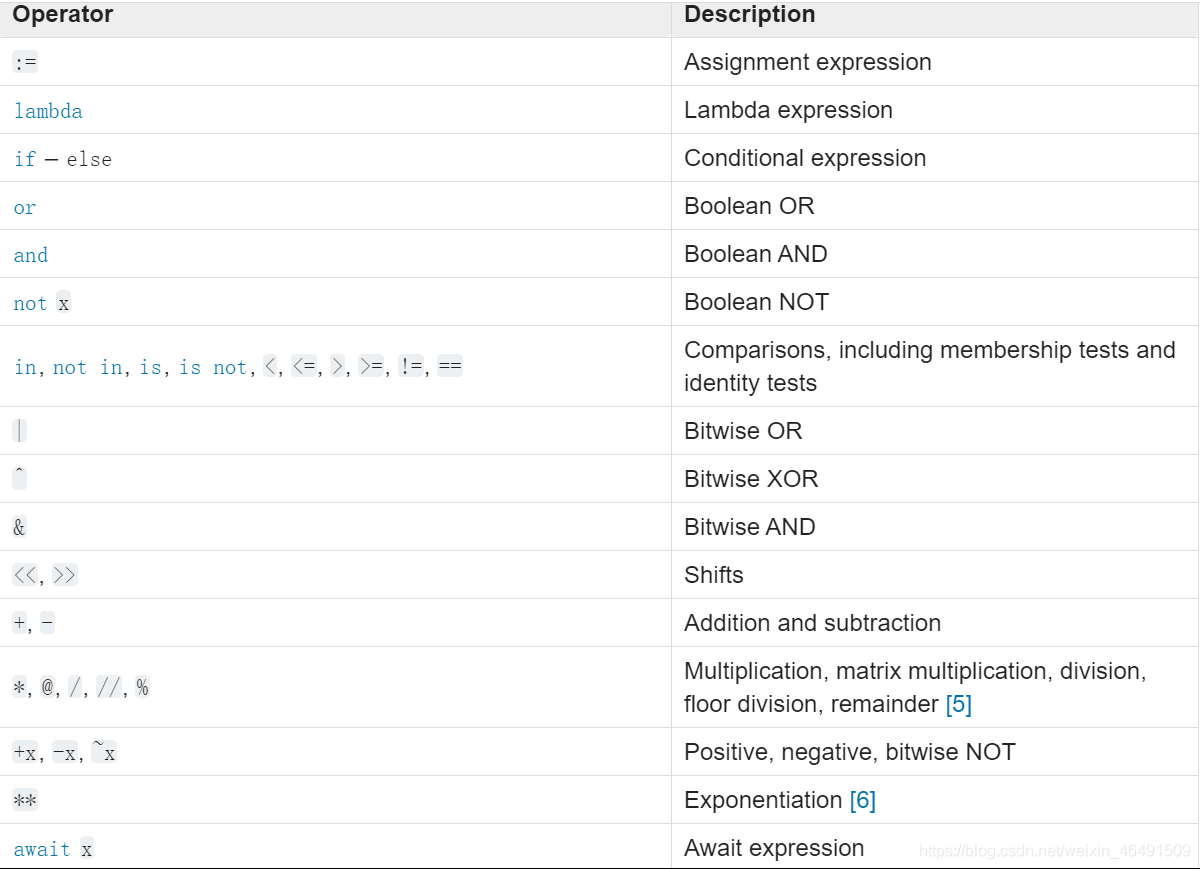Click the Description column header

[750, 15]
